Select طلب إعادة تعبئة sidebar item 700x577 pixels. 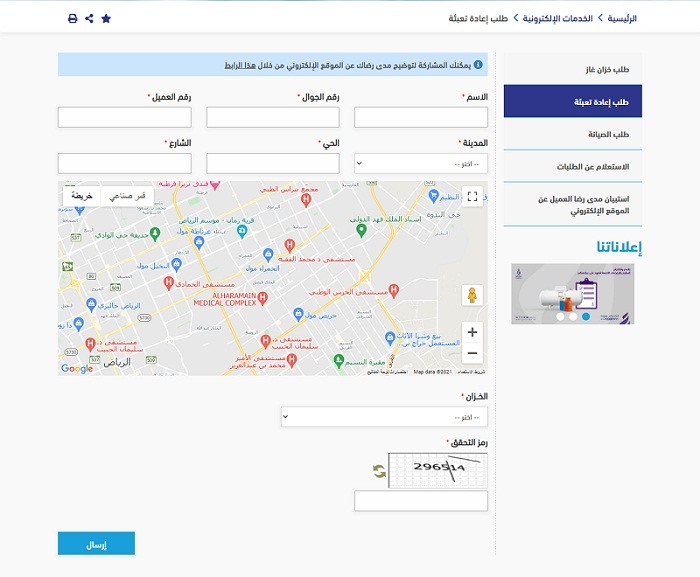click(x=573, y=101)
